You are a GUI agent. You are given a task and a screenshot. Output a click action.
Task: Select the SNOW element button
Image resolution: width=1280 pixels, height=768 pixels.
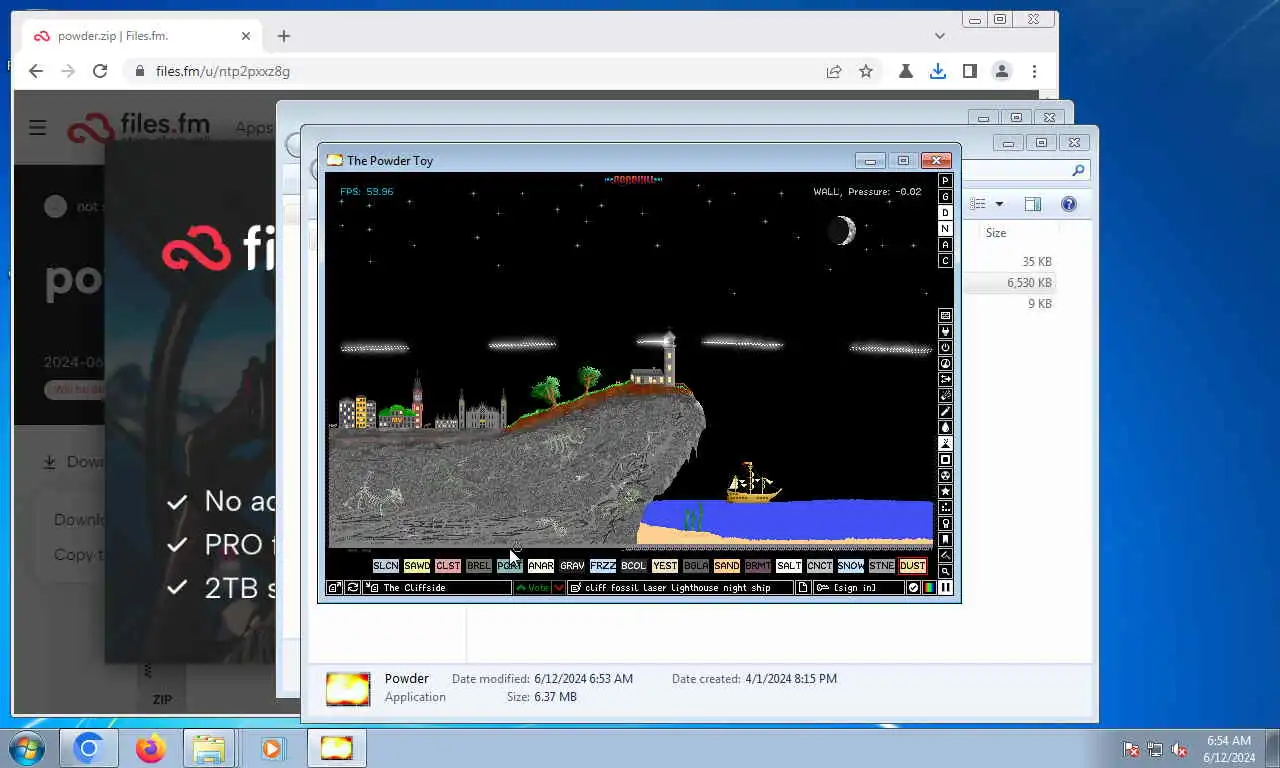(x=851, y=566)
